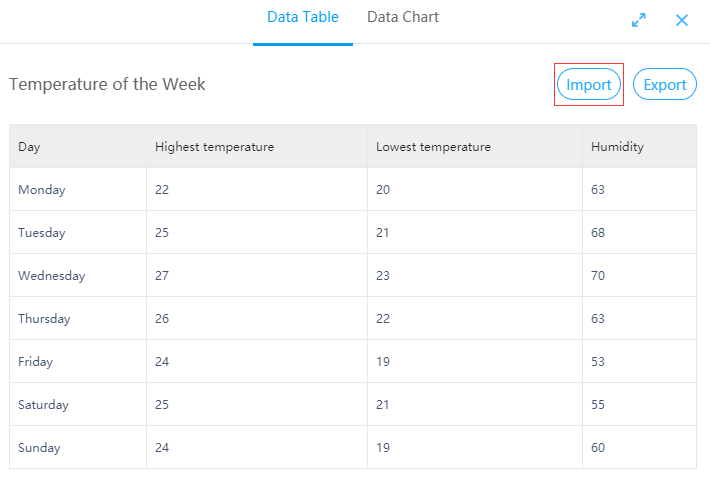Click Tuesday's highest temperature value 25
The width and height of the screenshot is (710, 488).
[162, 233]
